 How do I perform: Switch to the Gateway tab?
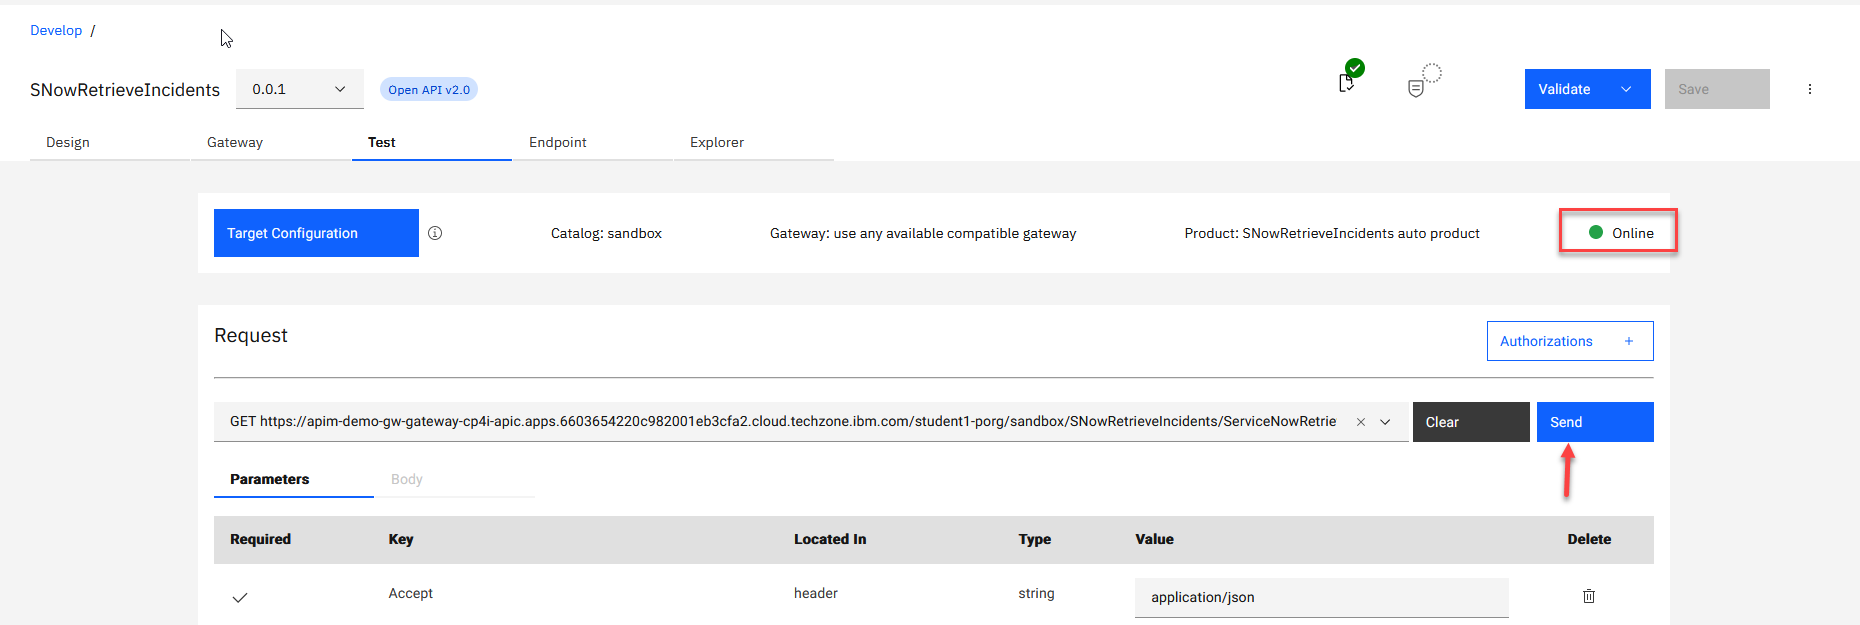click(235, 142)
